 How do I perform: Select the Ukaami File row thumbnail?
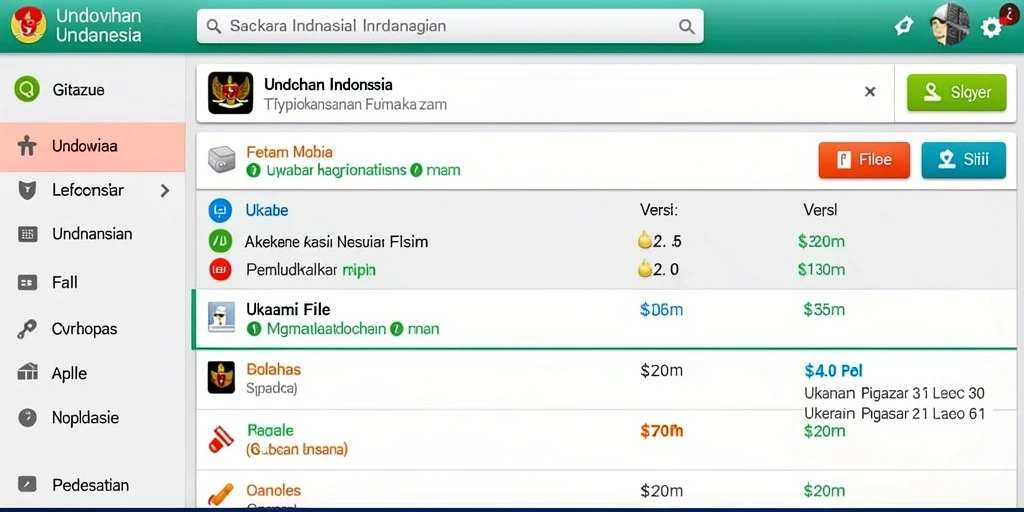click(x=221, y=318)
